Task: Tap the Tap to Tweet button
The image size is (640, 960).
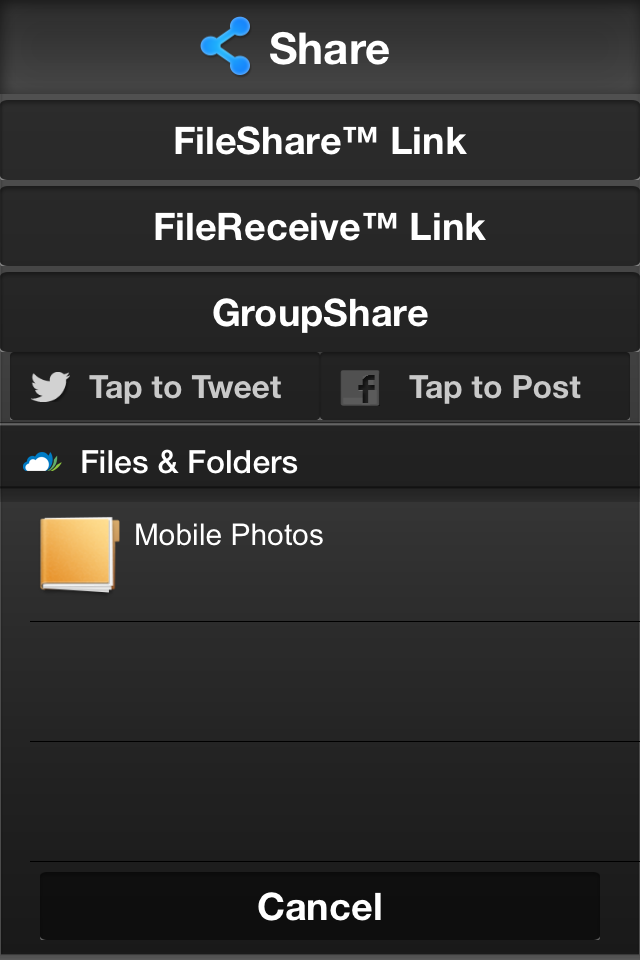Action: (x=165, y=387)
